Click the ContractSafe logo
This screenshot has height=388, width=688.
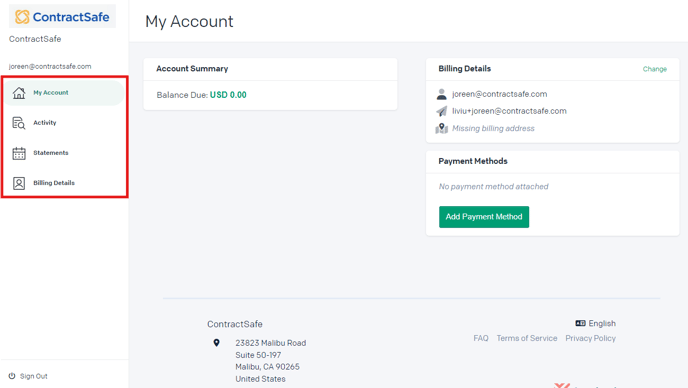(x=62, y=17)
